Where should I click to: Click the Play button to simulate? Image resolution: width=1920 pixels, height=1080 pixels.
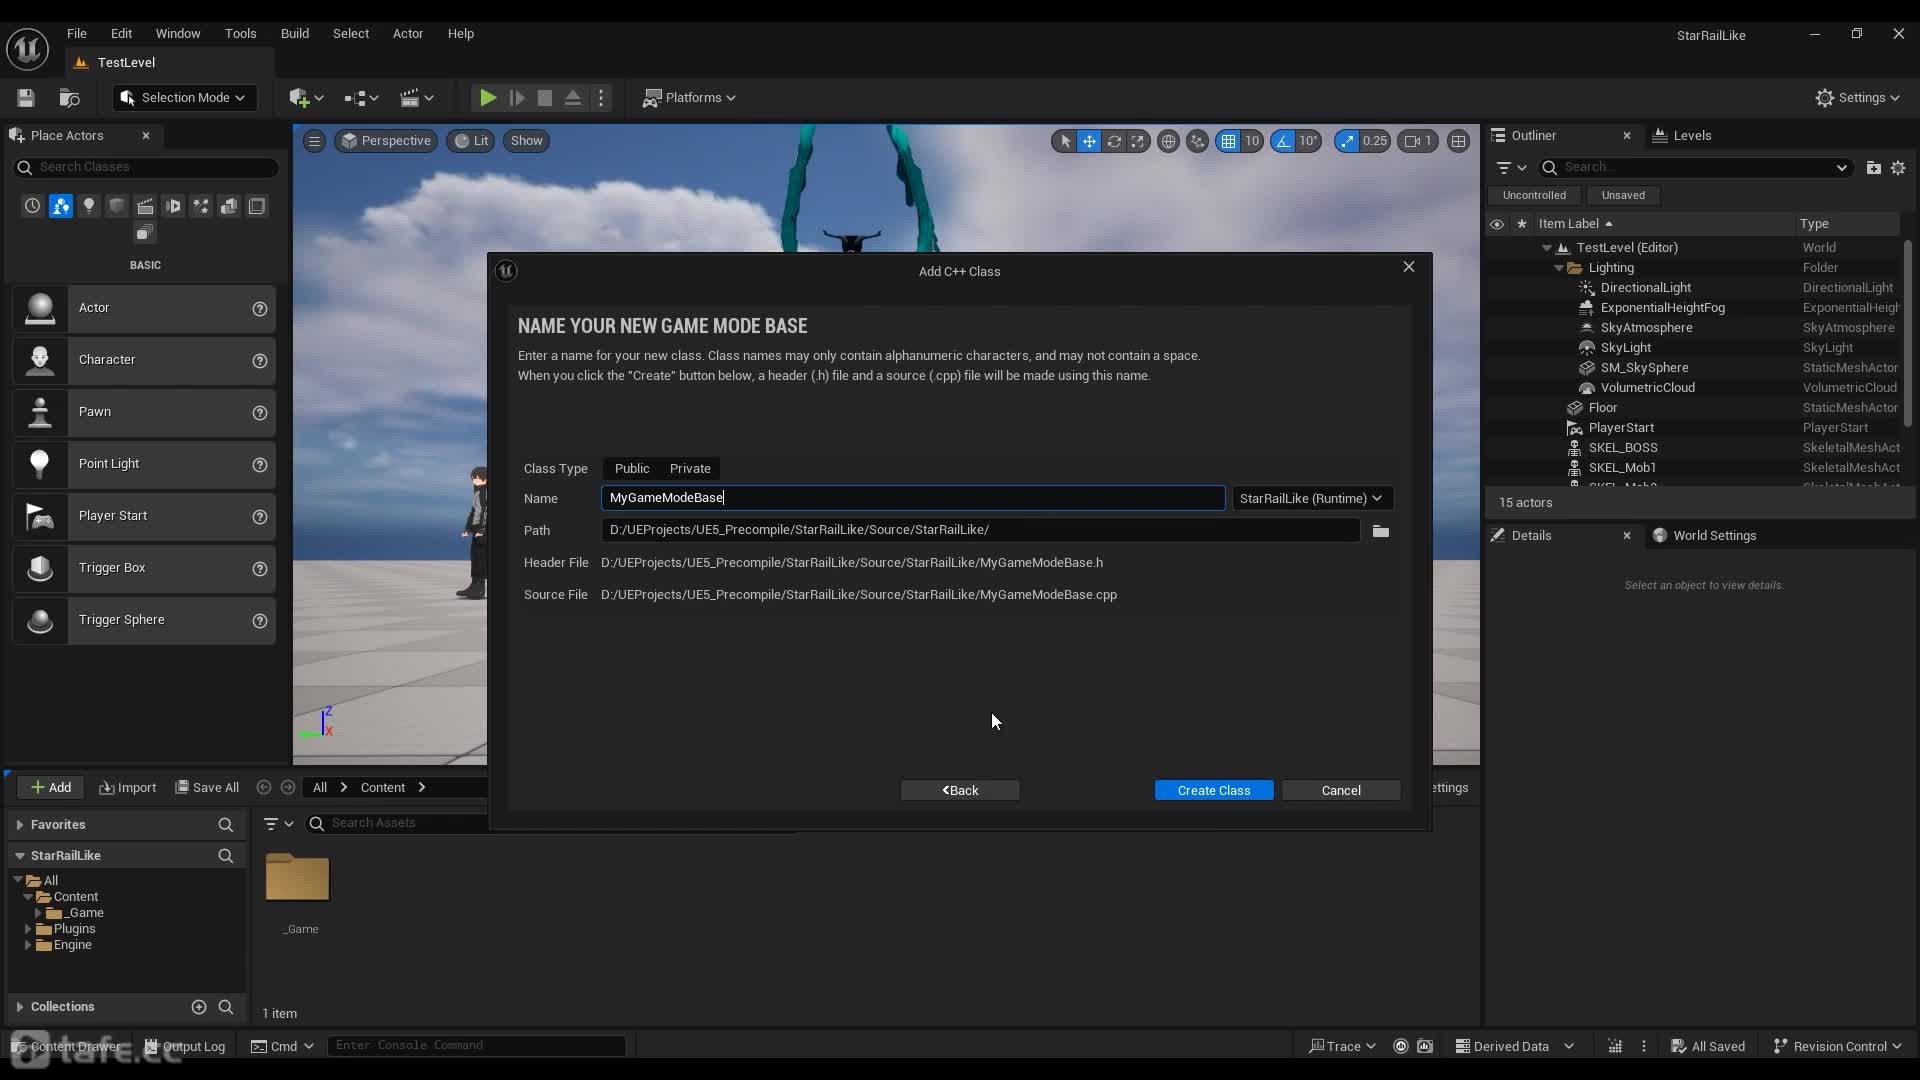485,96
